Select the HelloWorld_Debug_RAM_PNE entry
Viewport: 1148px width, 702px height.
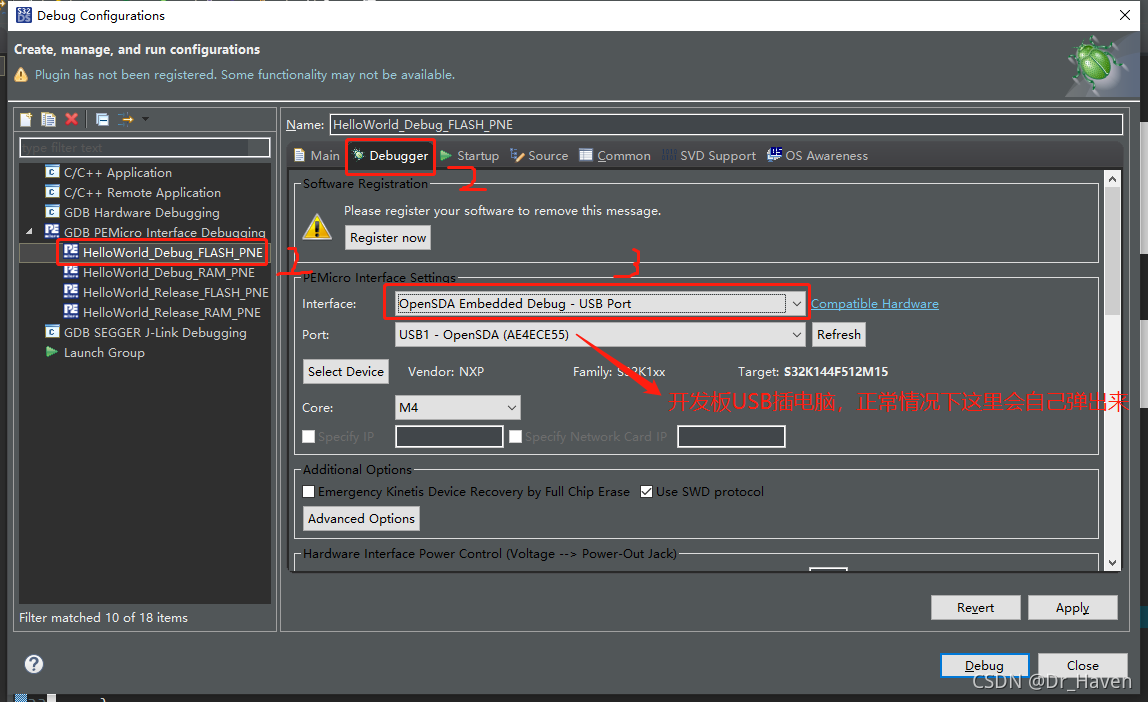[168, 272]
